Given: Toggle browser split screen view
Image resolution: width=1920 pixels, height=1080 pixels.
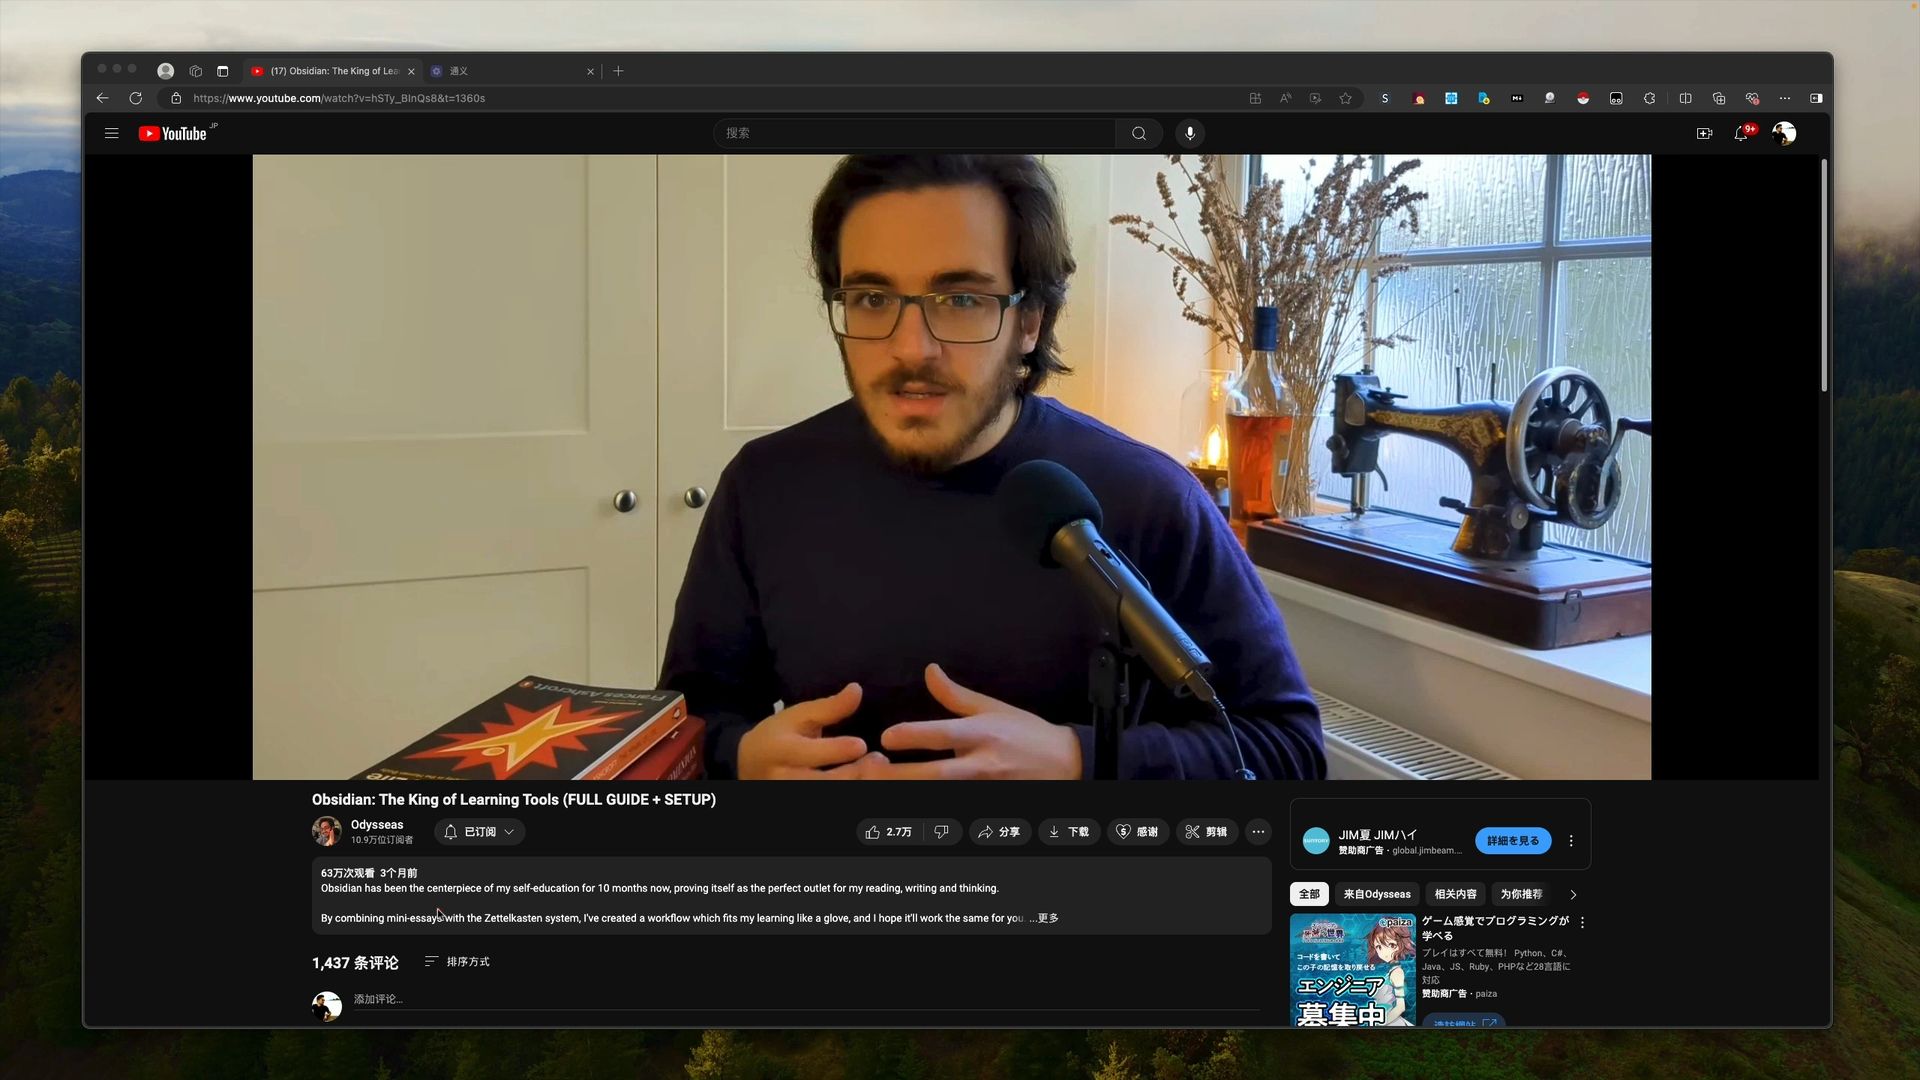Looking at the screenshot, I should pos(1686,98).
